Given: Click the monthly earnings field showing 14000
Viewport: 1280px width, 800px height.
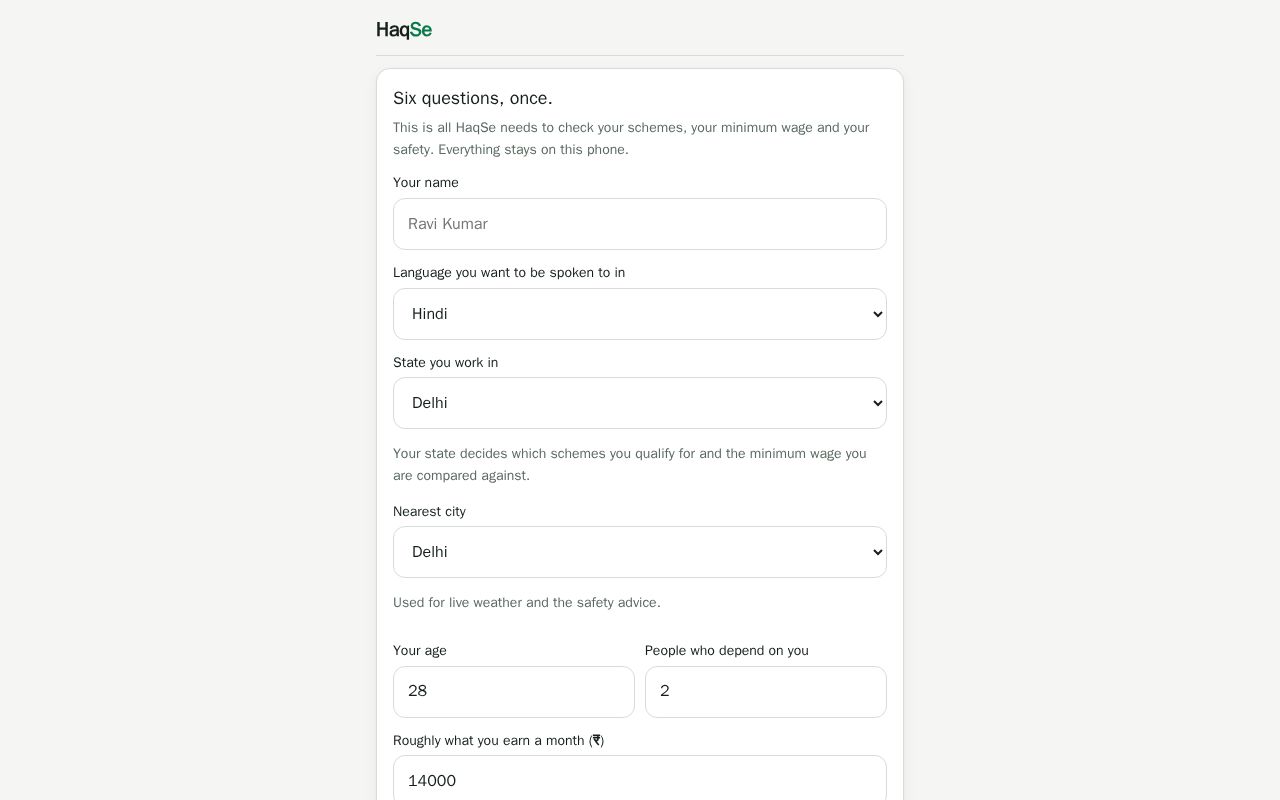Looking at the screenshot, I should (640, 780).
